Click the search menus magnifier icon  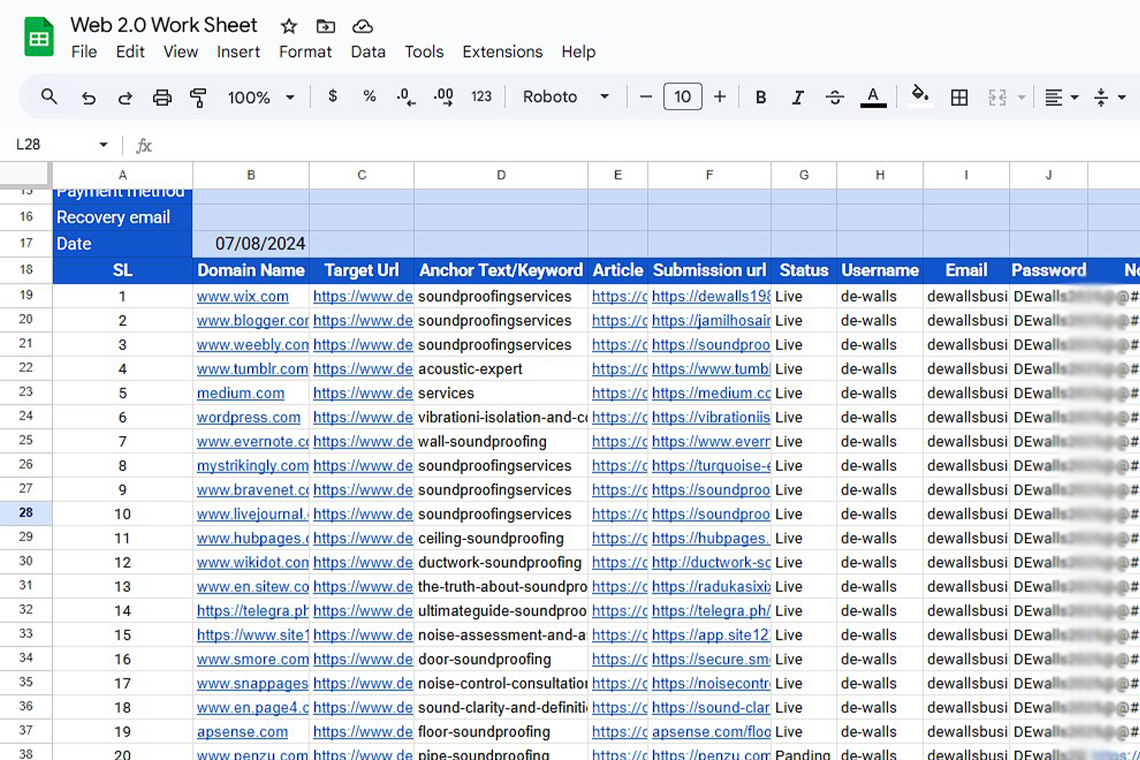[x=49, y=97]
